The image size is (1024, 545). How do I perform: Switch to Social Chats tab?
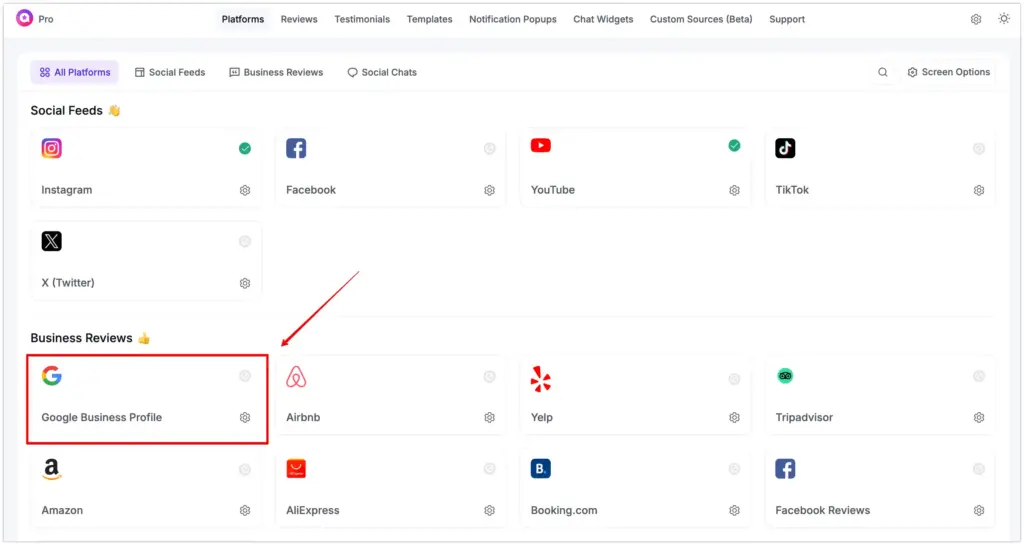[x=382, y=72]
